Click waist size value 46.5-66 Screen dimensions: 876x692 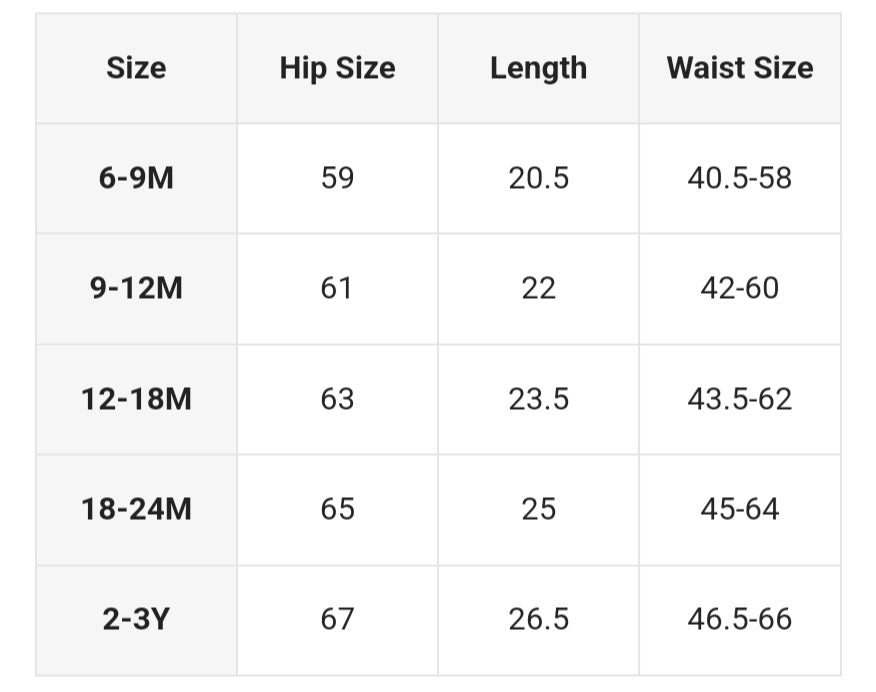(739, 619)
